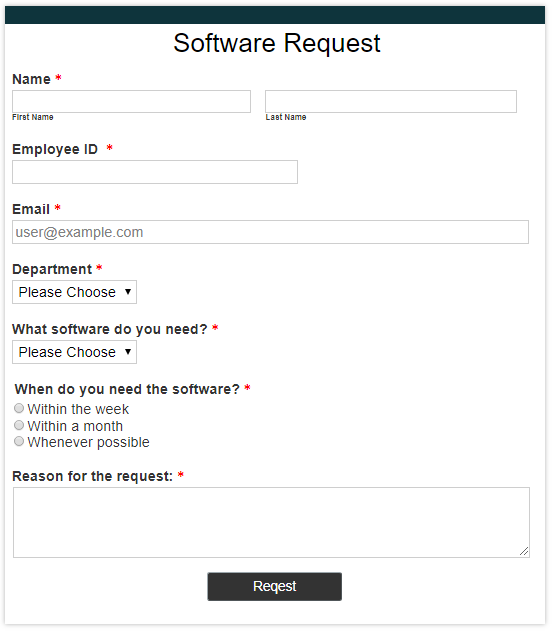Select the 'Within a month' radio button
The image size is (553, 632).
19,425
